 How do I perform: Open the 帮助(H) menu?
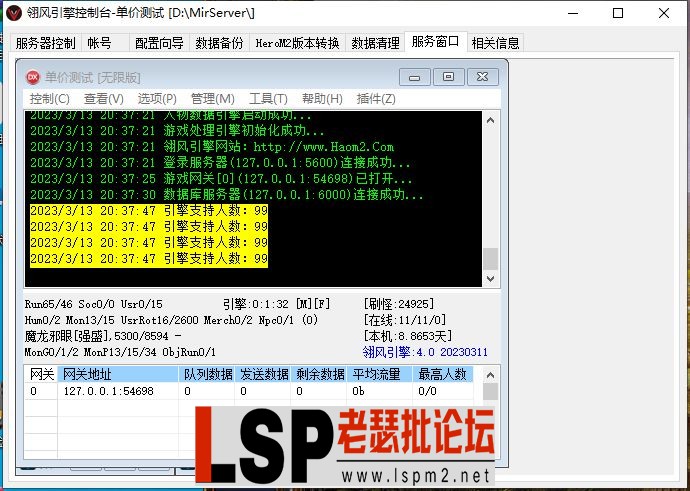322,99
